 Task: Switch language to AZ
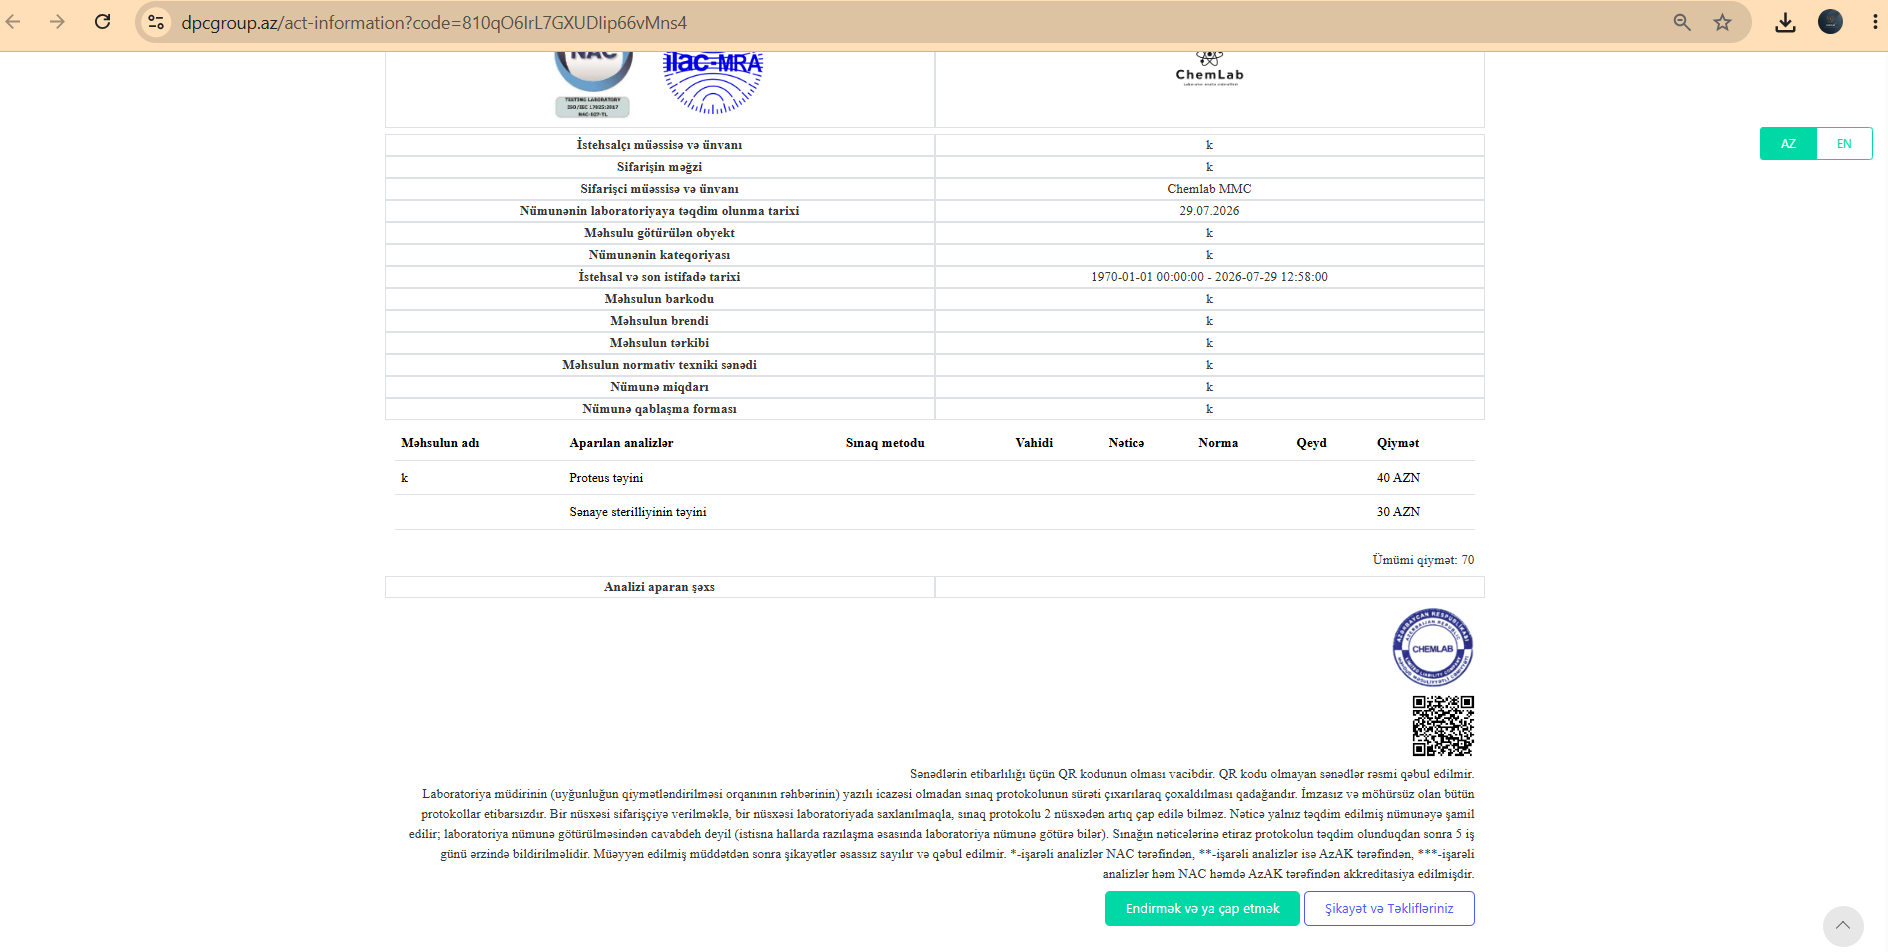1788,144
